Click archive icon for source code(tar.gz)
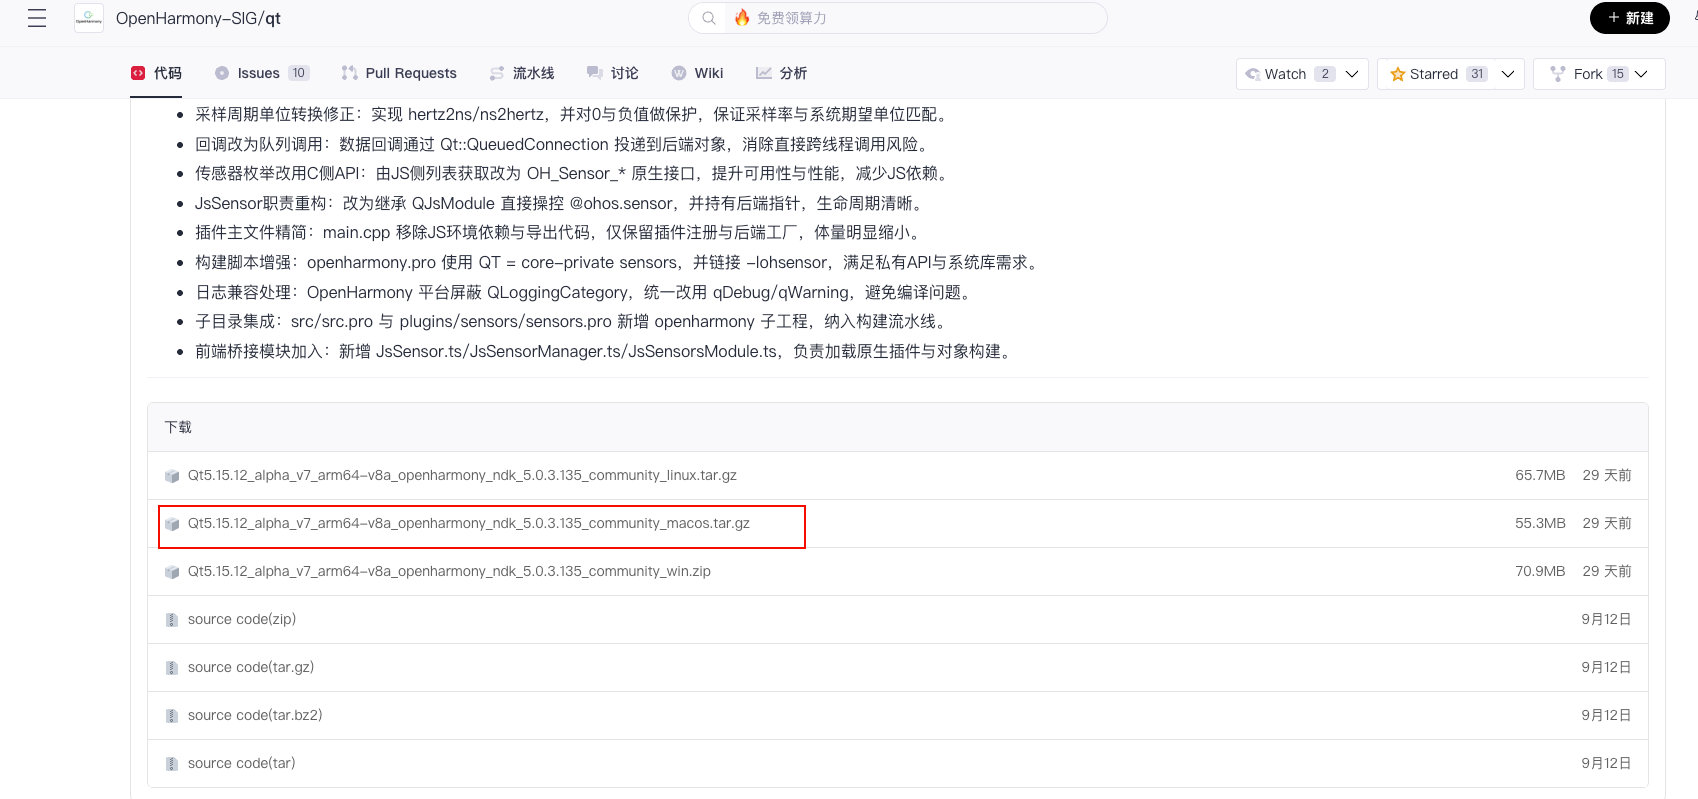Viewport: 1698px width, 799px height. click(x=172, y=668)
